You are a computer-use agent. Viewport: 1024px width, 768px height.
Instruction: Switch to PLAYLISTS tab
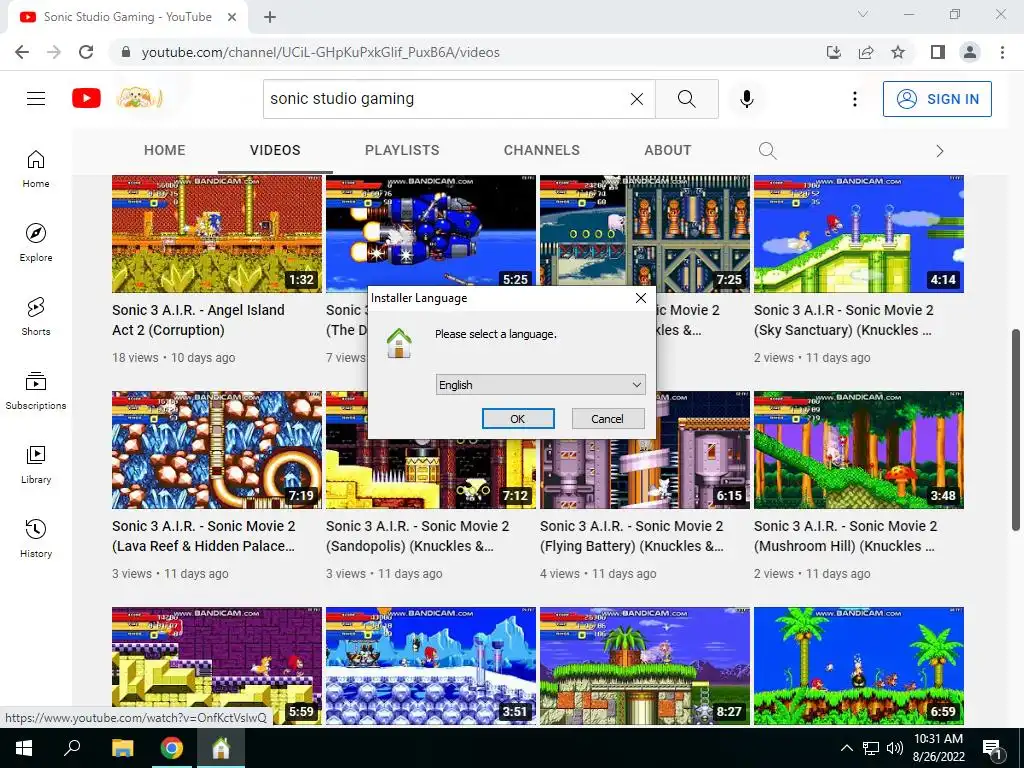click(402, 150)
